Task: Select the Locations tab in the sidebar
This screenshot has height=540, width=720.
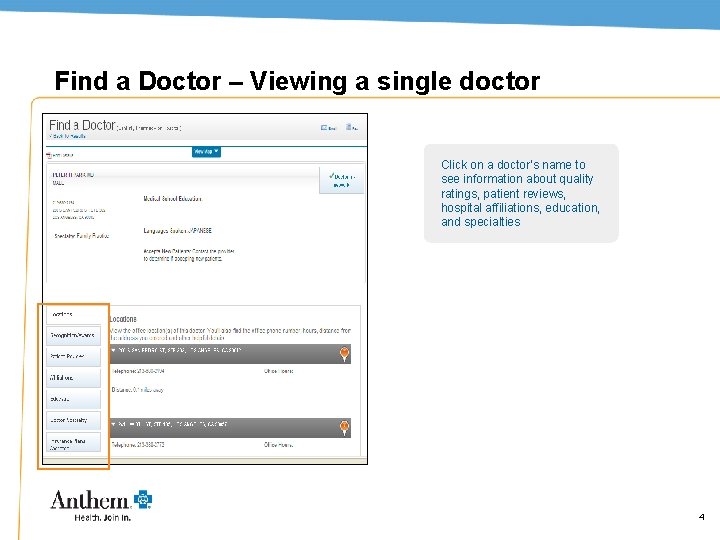Action: click(73, 315)
